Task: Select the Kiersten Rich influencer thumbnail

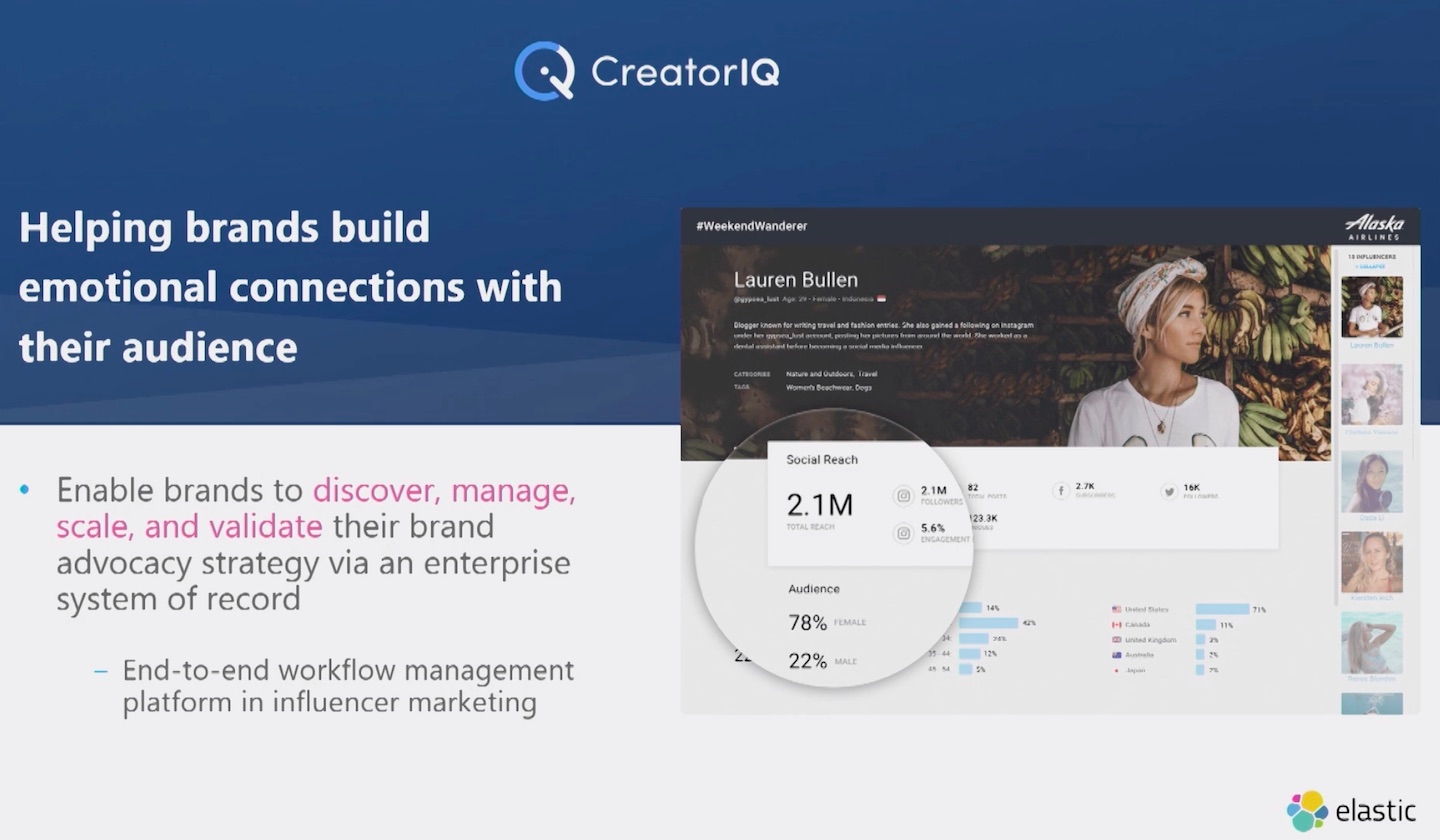Action: click(x=1372, y=562)
